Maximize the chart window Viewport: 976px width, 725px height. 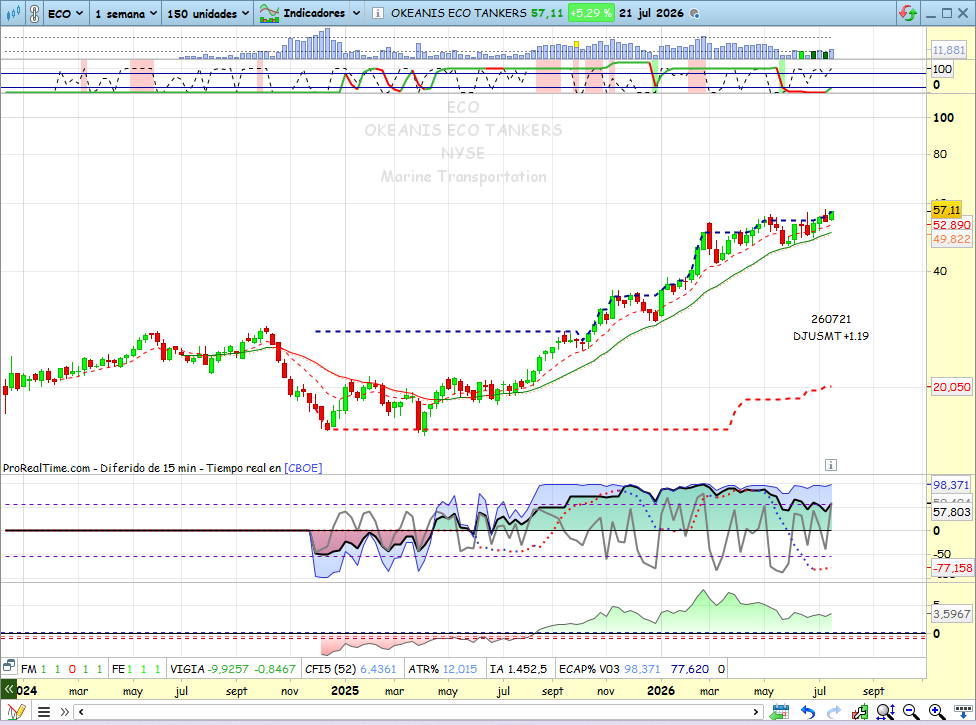coord(947,13)
